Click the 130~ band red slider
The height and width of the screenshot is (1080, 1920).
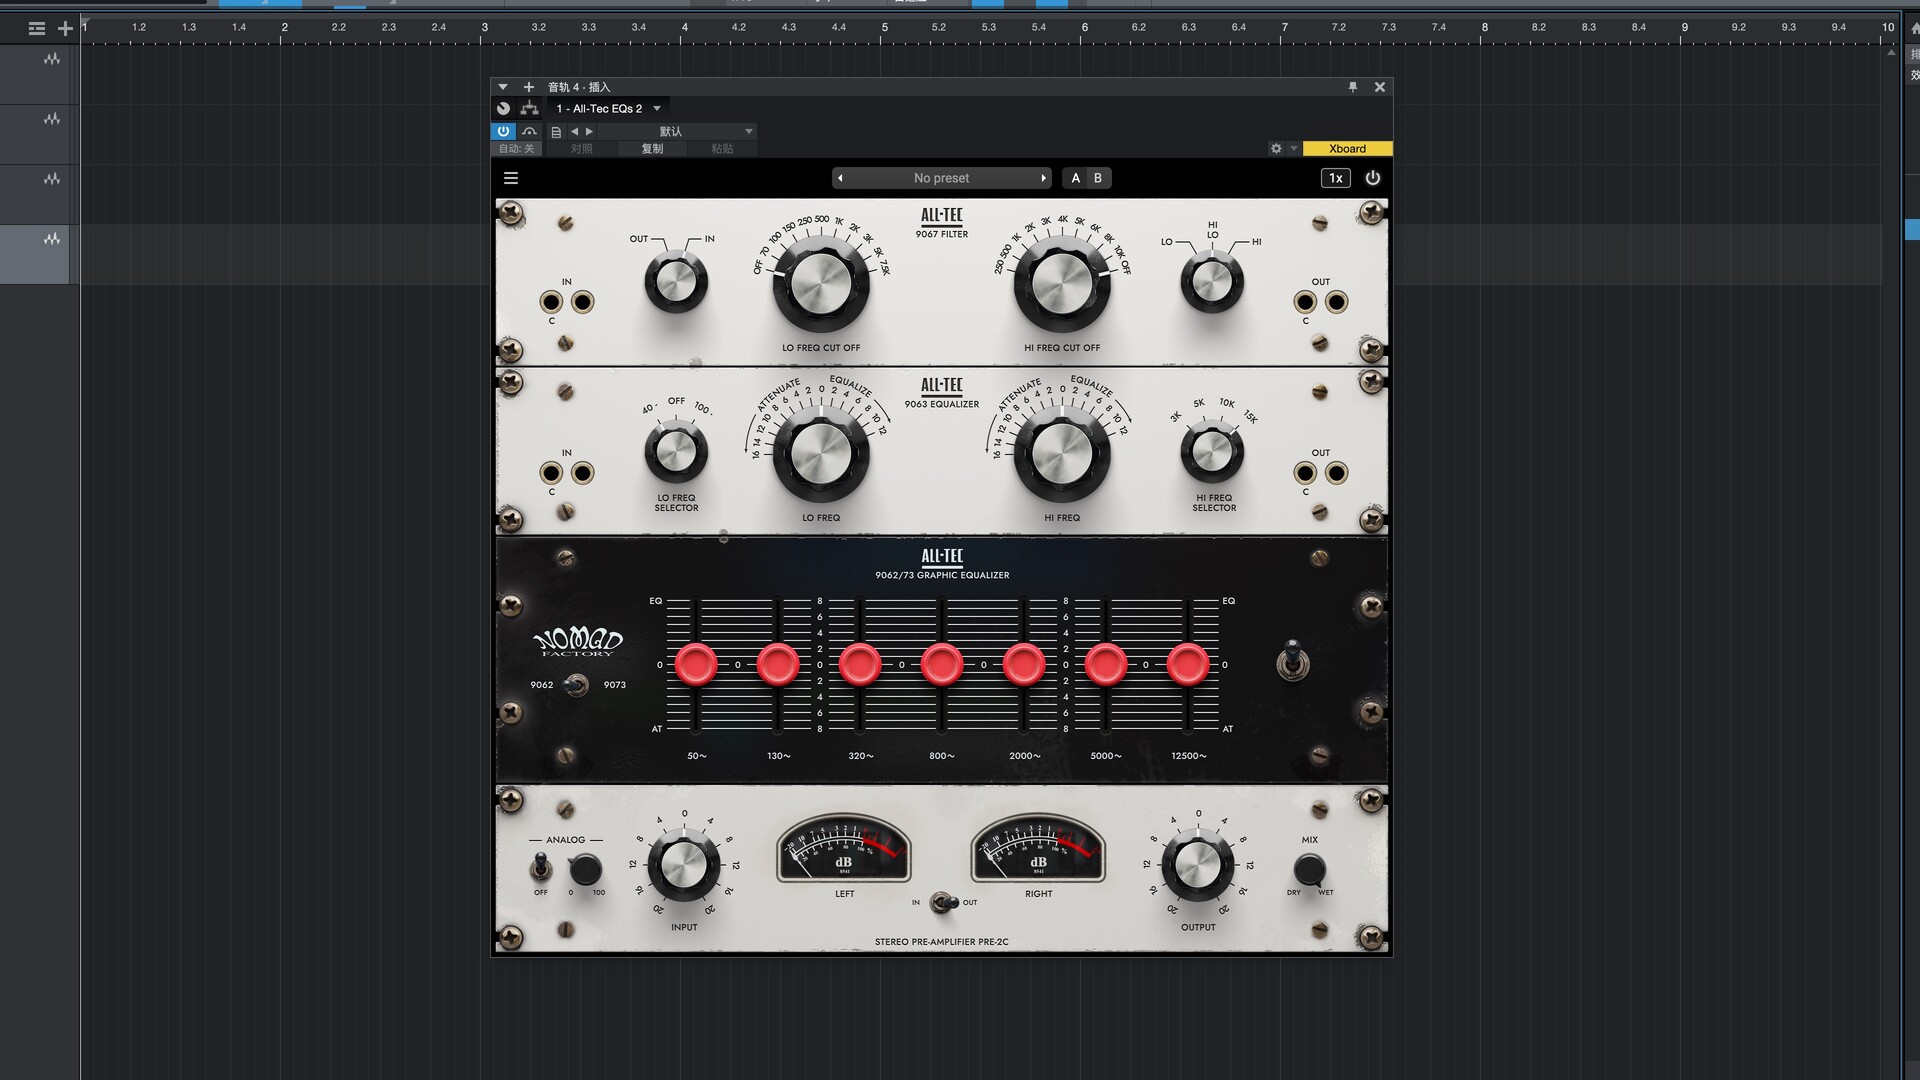pyautogui.click(x=778, y=664)
